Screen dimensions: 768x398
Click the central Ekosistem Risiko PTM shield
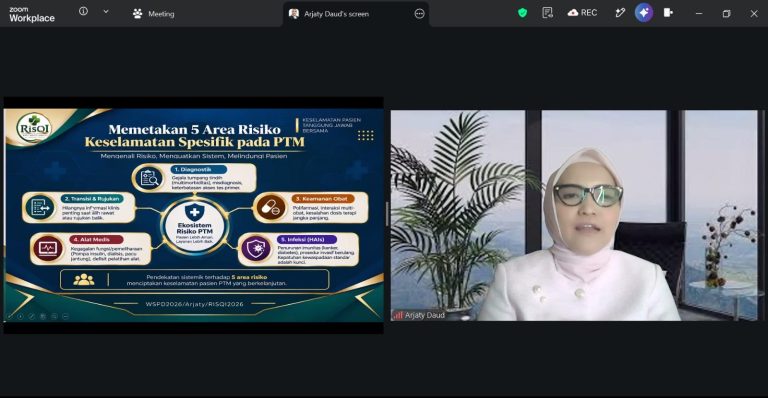tap(194, 212)
